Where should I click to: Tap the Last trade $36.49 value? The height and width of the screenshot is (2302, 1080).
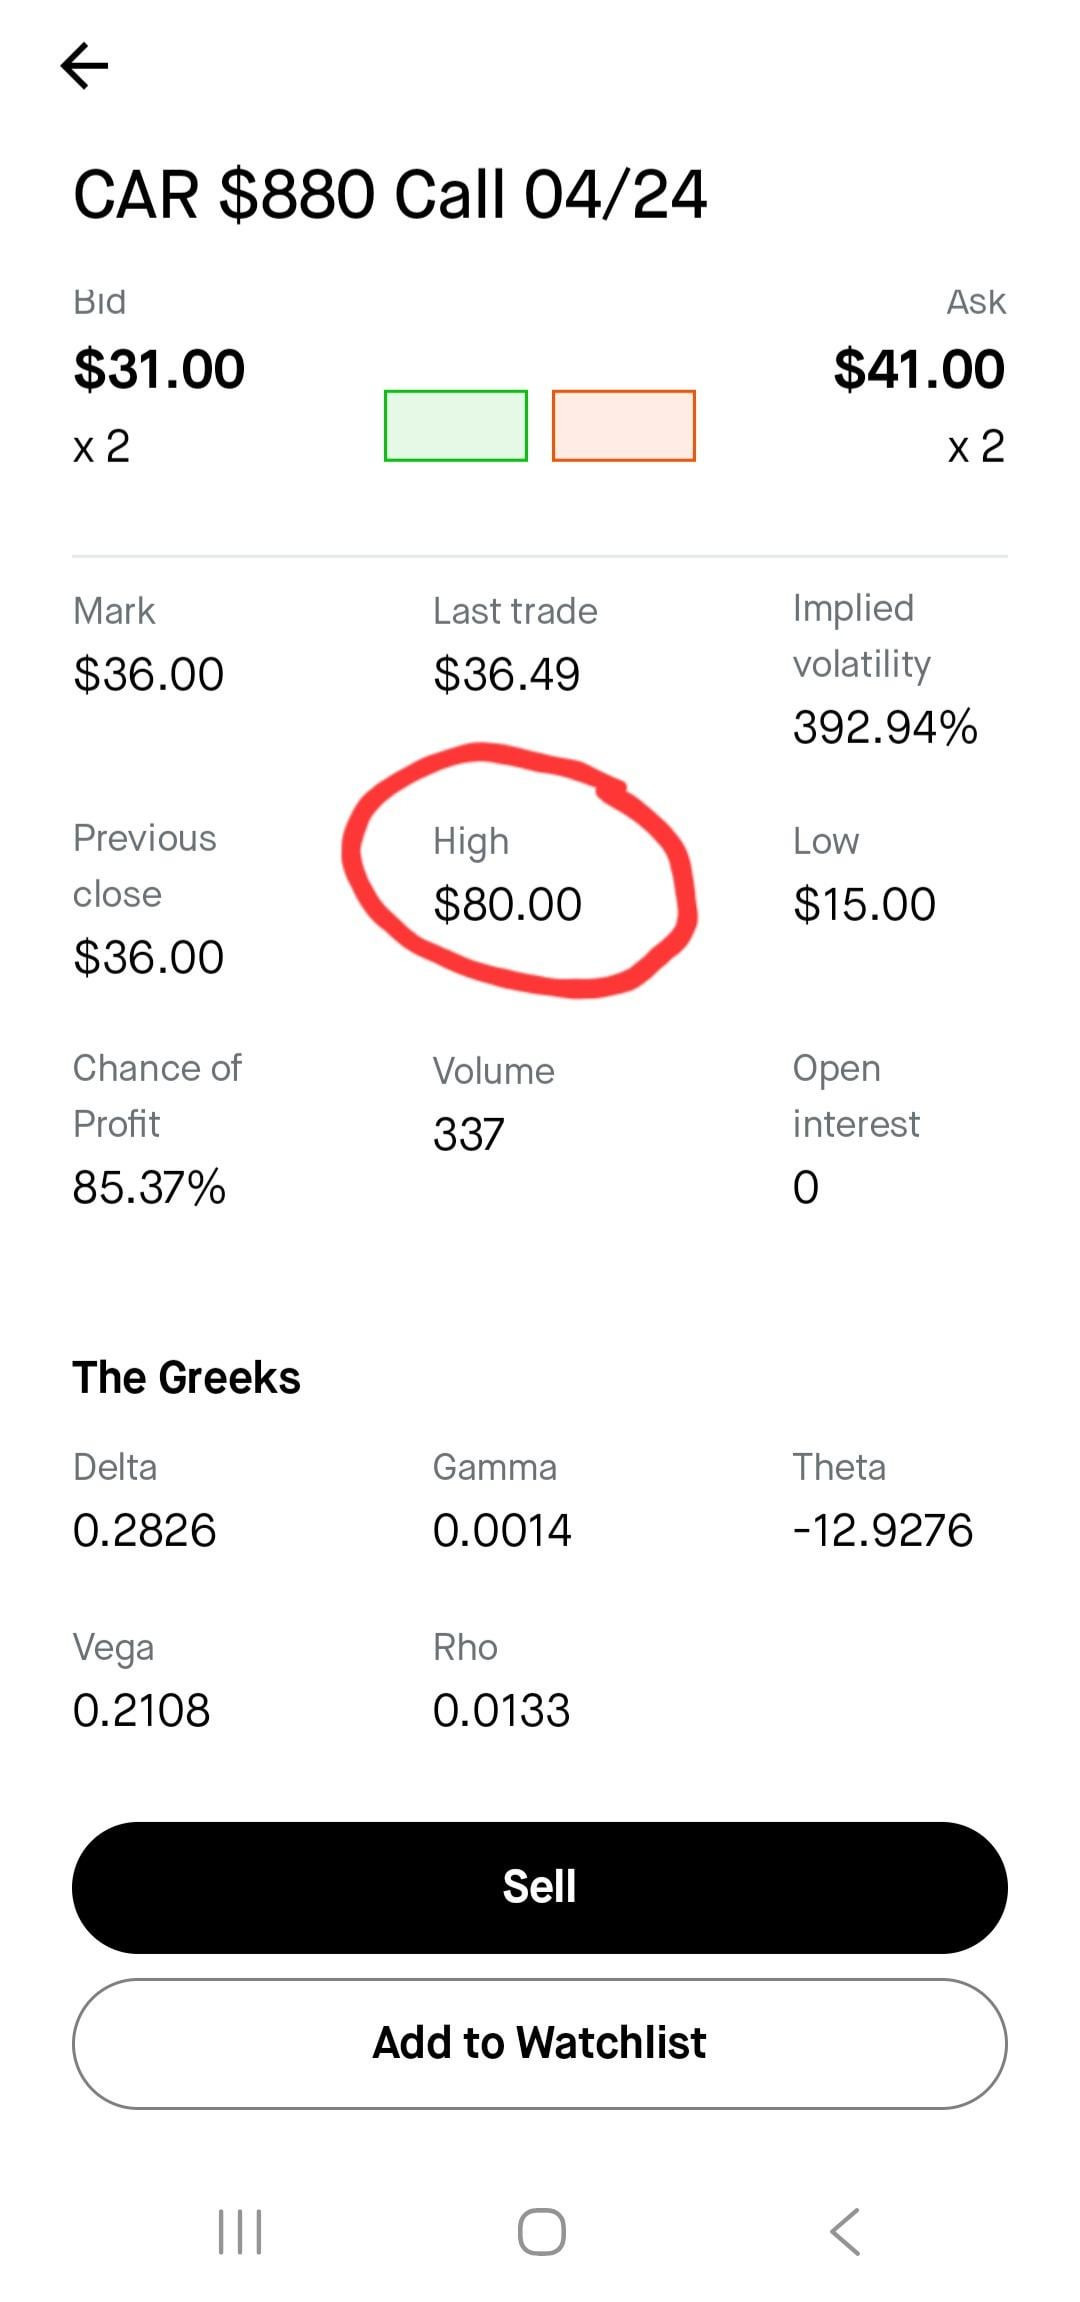click(x=506, y=675)
